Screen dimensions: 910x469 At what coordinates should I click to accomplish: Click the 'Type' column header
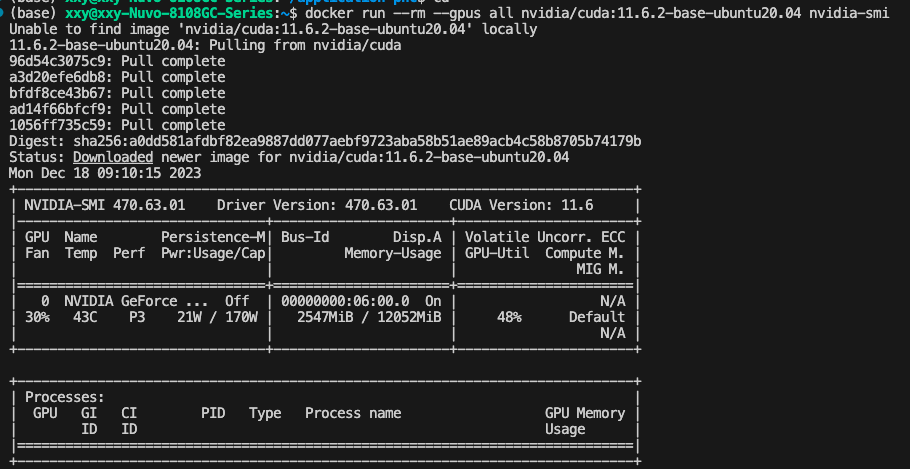tap(265, 413)
